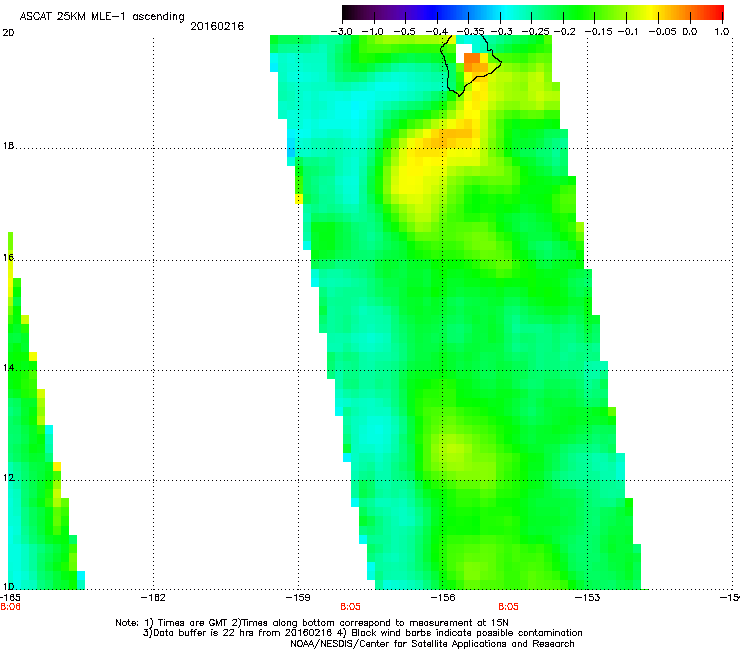740x650 pixels.
Task: Click the NOAA/NESDIS credit line
Action: (x=432, y=644)
